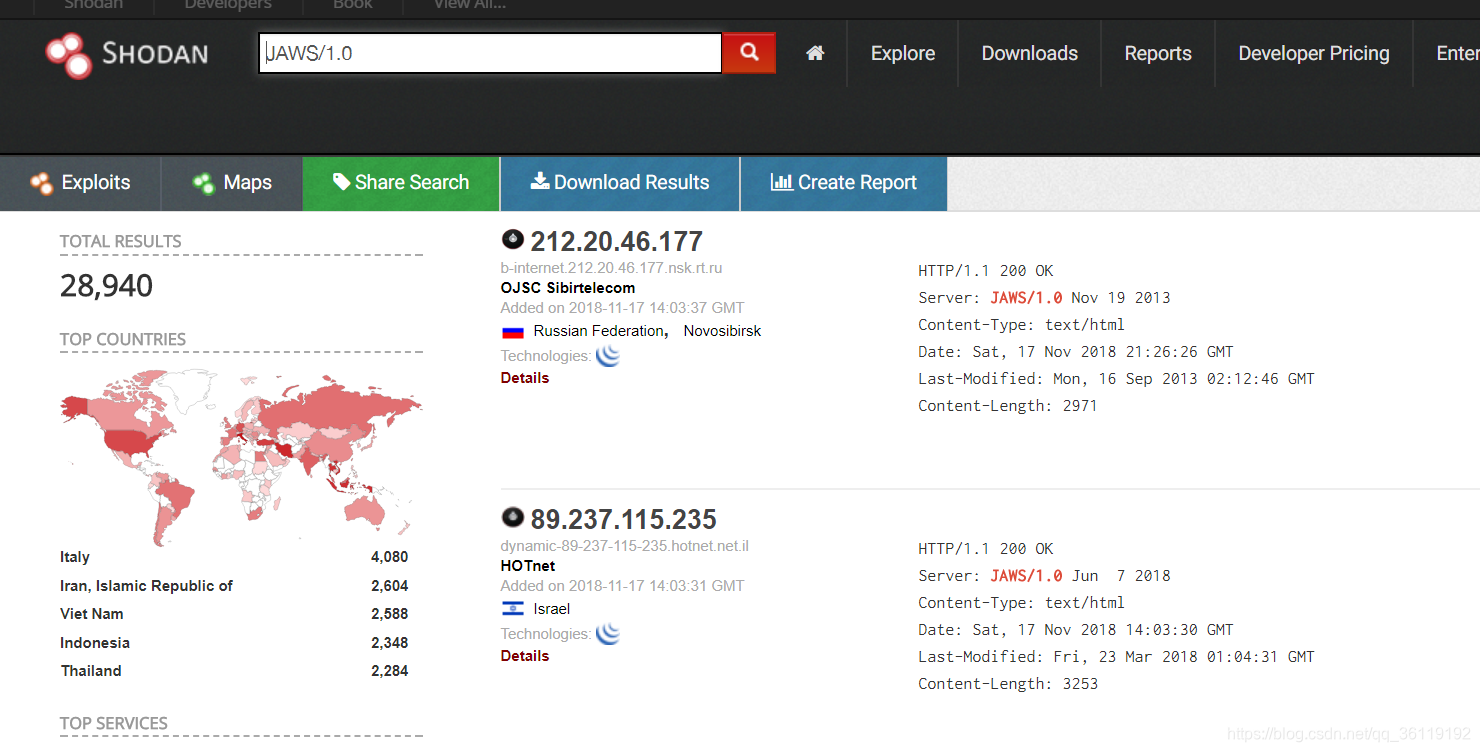The width and height of the screenshot is (1480, 752).
Task: Click the Novosibirsk city link
Action: tap(722, 331)
